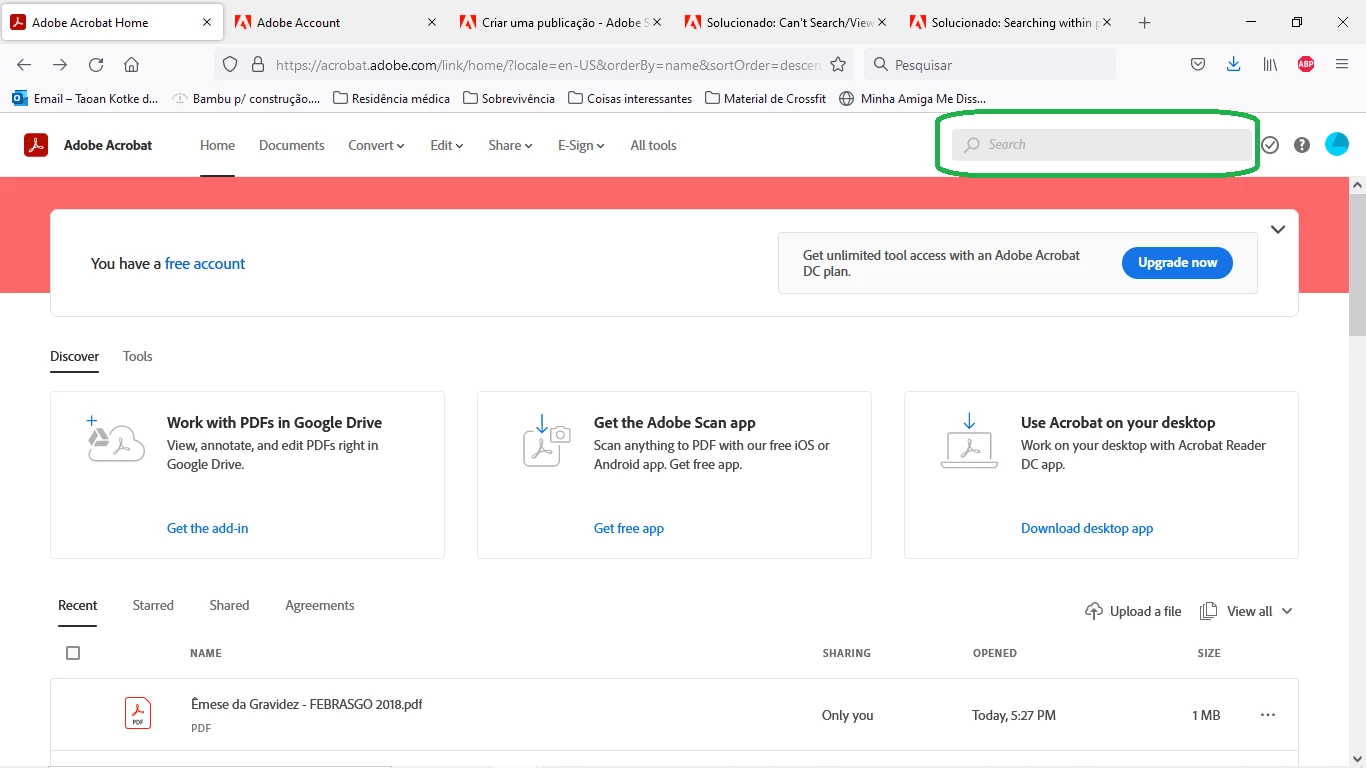Click the padlock site info icon
1366x768 pixels.
(x=258, y=64)
